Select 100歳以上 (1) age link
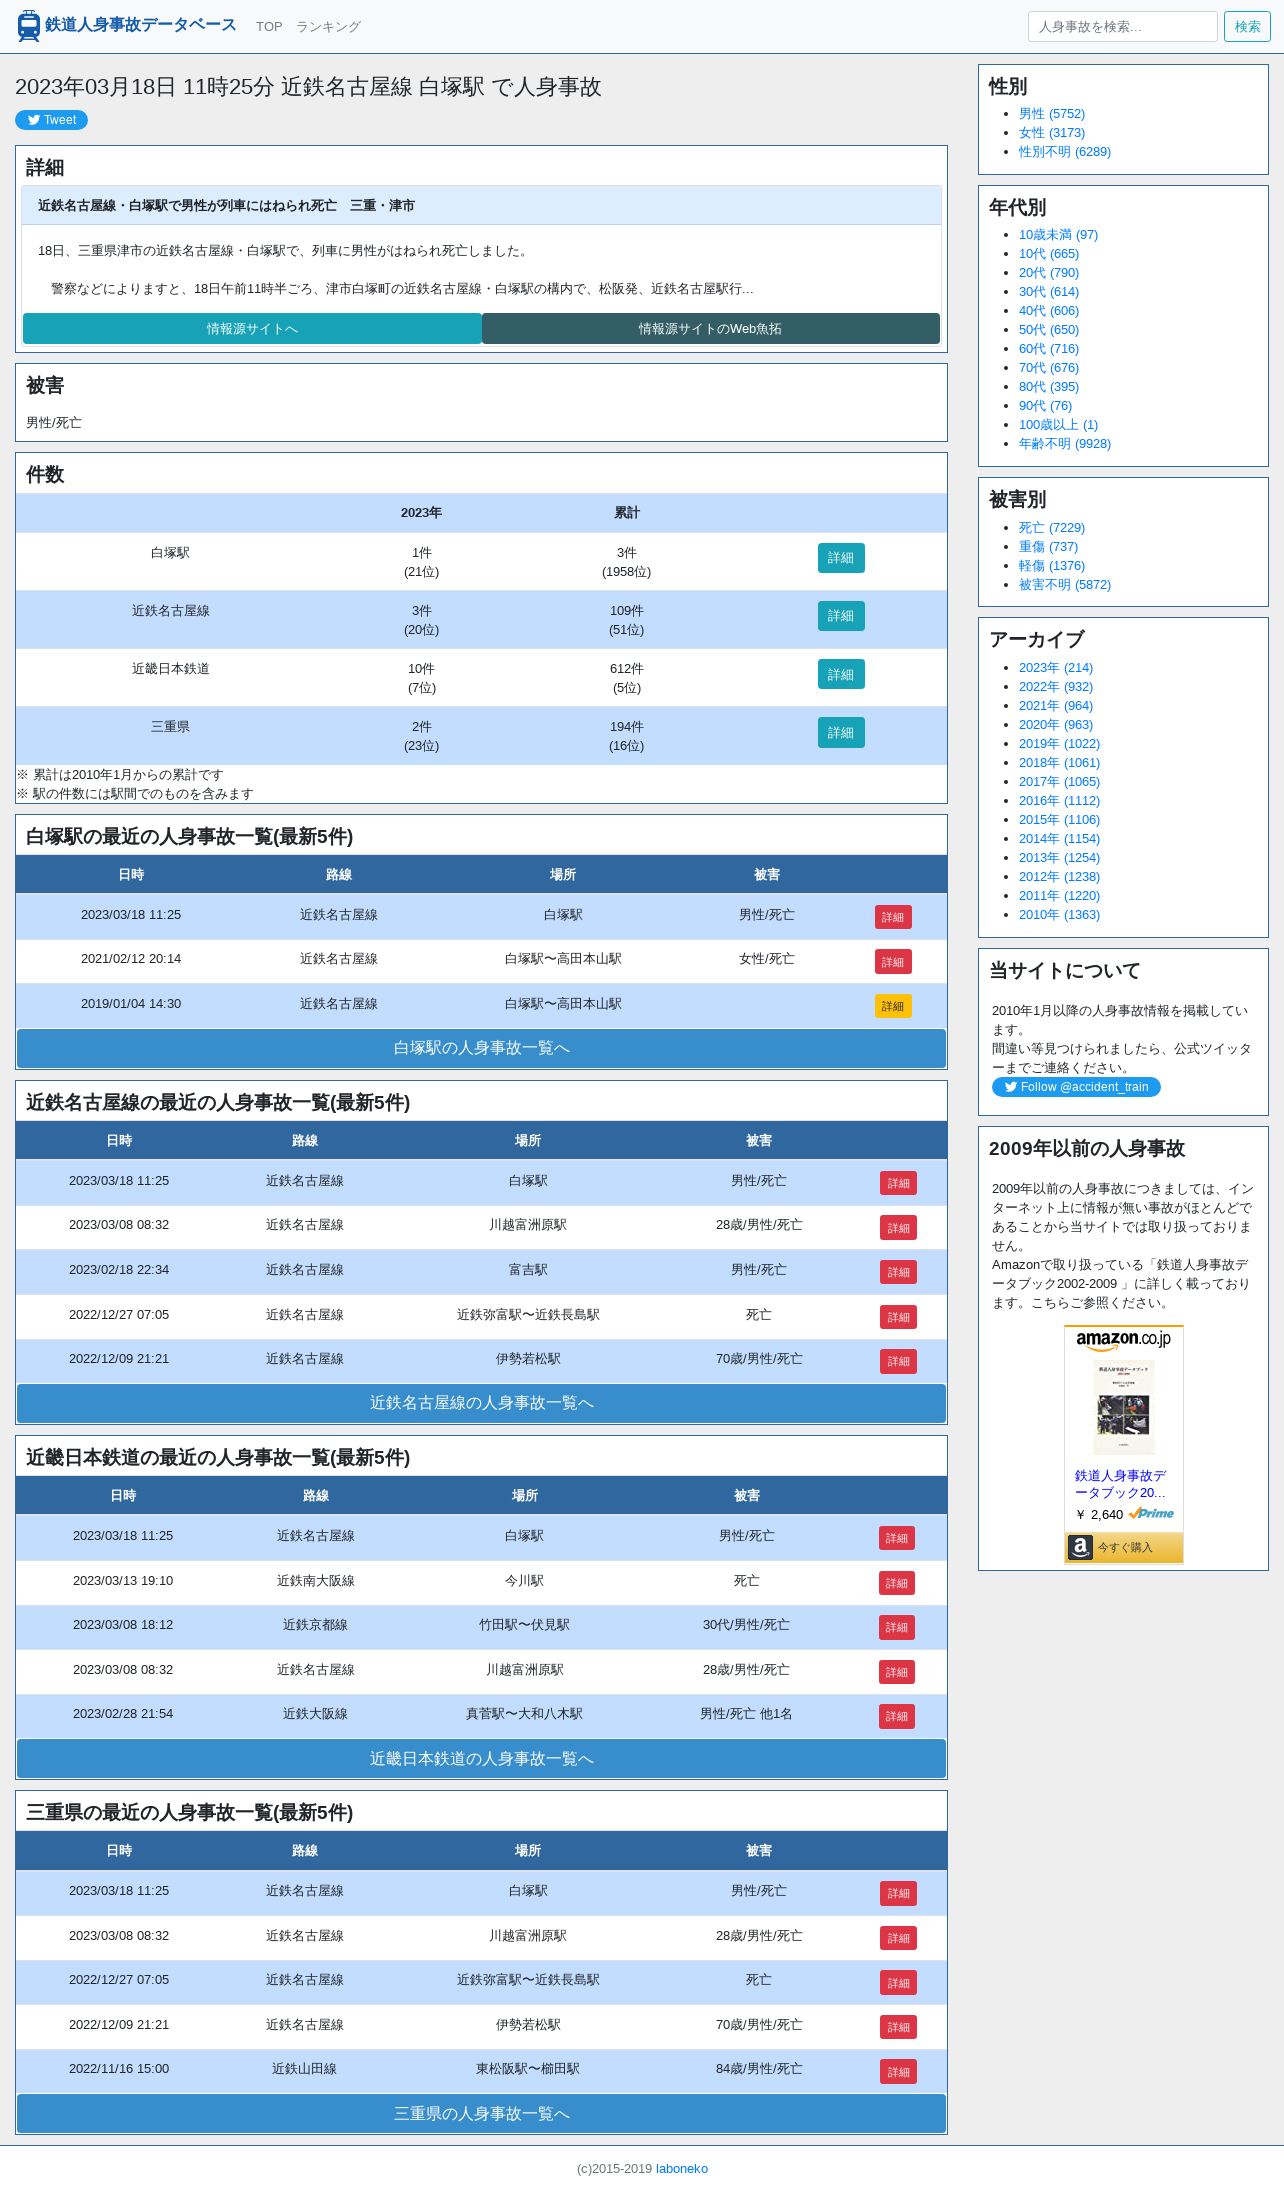 pos(1058,425)
